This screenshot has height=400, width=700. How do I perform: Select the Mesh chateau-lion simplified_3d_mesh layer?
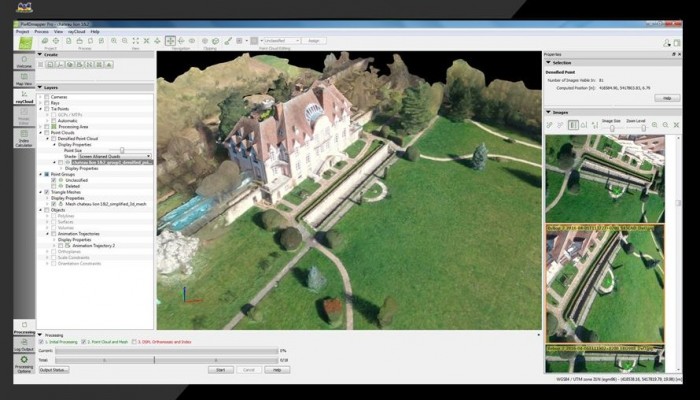(106, 204)
